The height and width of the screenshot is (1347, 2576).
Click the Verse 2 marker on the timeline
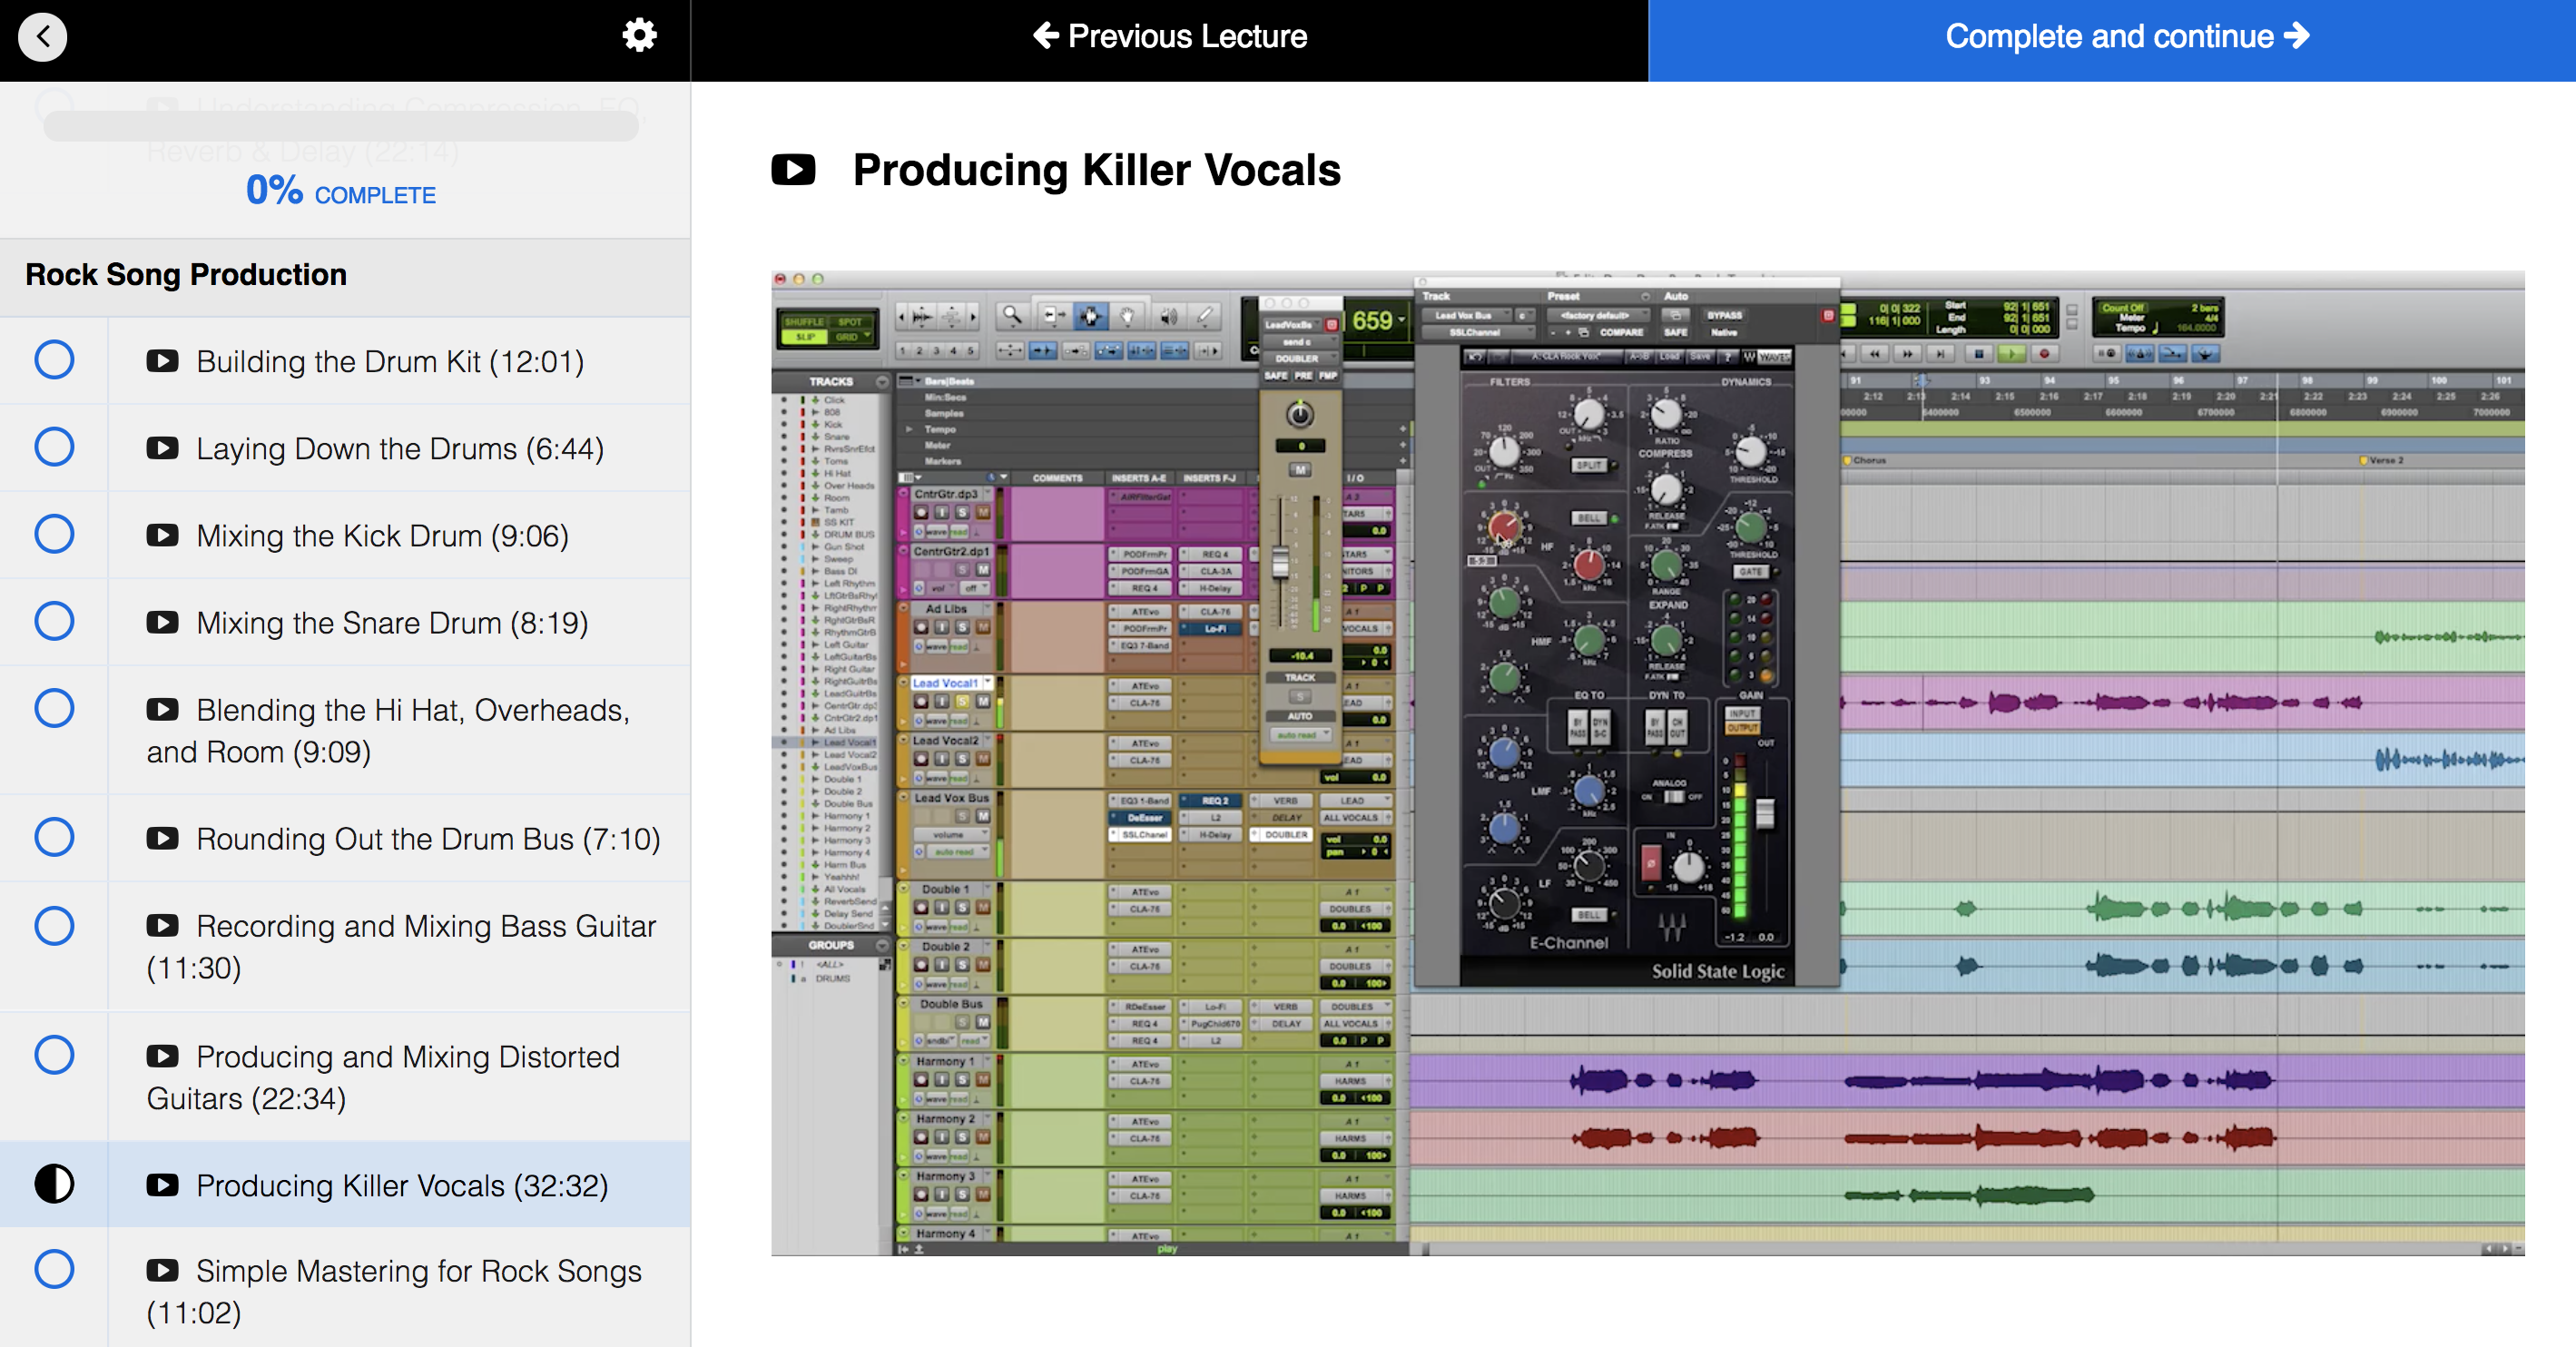tap(2382, 460)
